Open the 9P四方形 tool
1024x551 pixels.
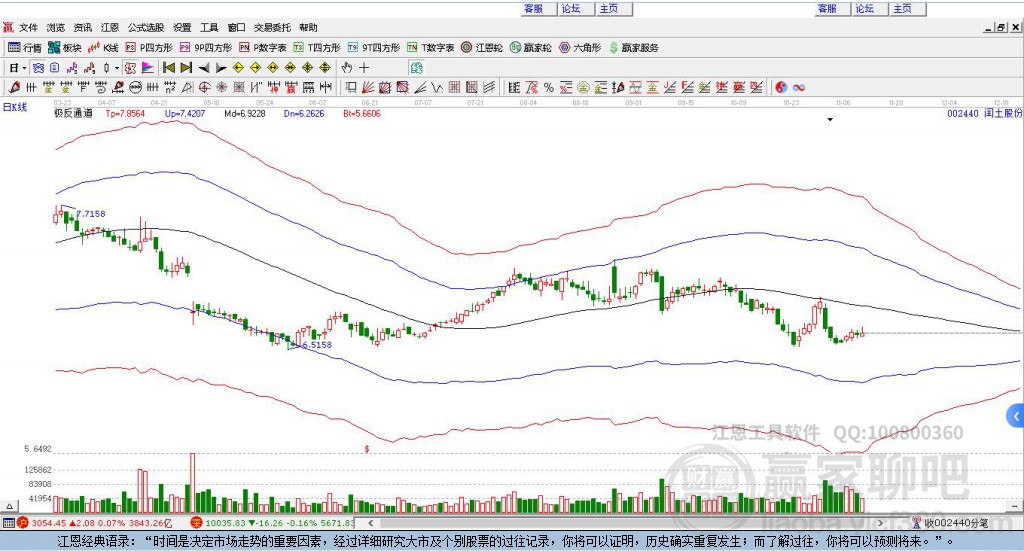click(x=206, y=48)
